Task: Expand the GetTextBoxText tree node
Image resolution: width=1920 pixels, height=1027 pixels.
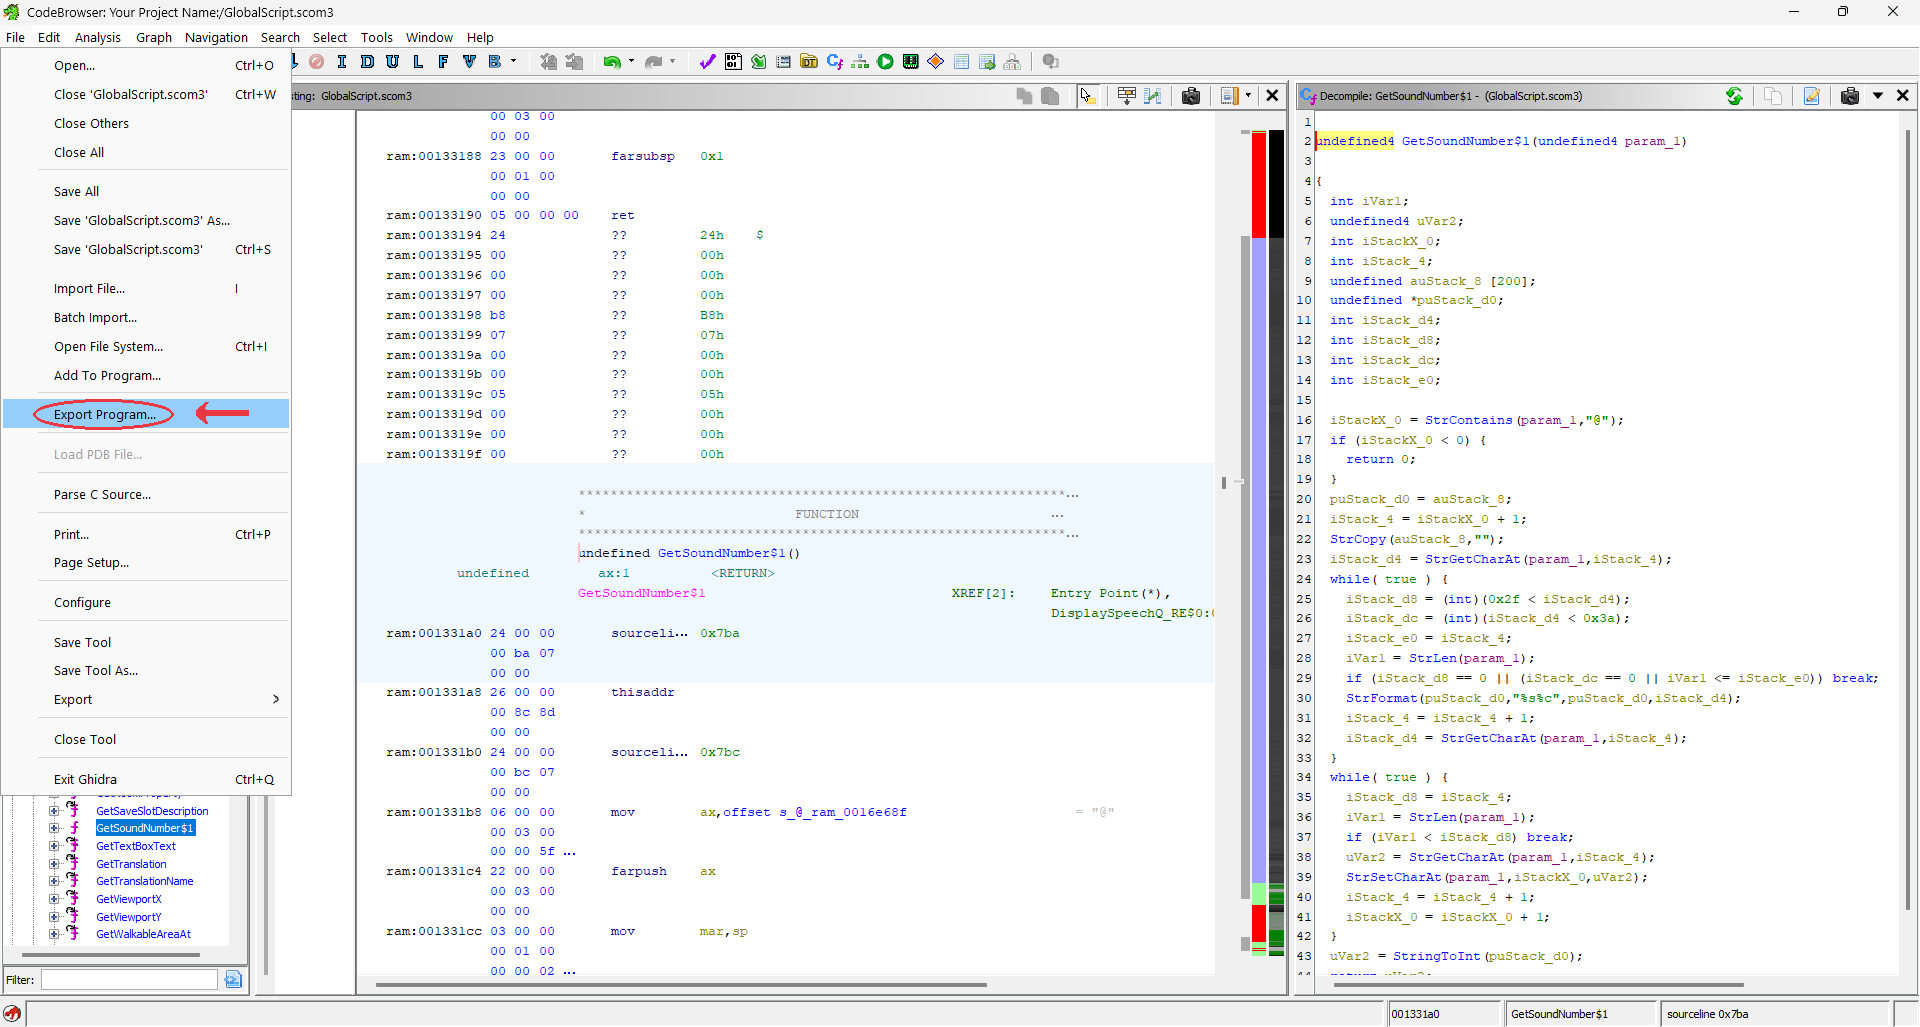Action: click(x=54, y=846)
